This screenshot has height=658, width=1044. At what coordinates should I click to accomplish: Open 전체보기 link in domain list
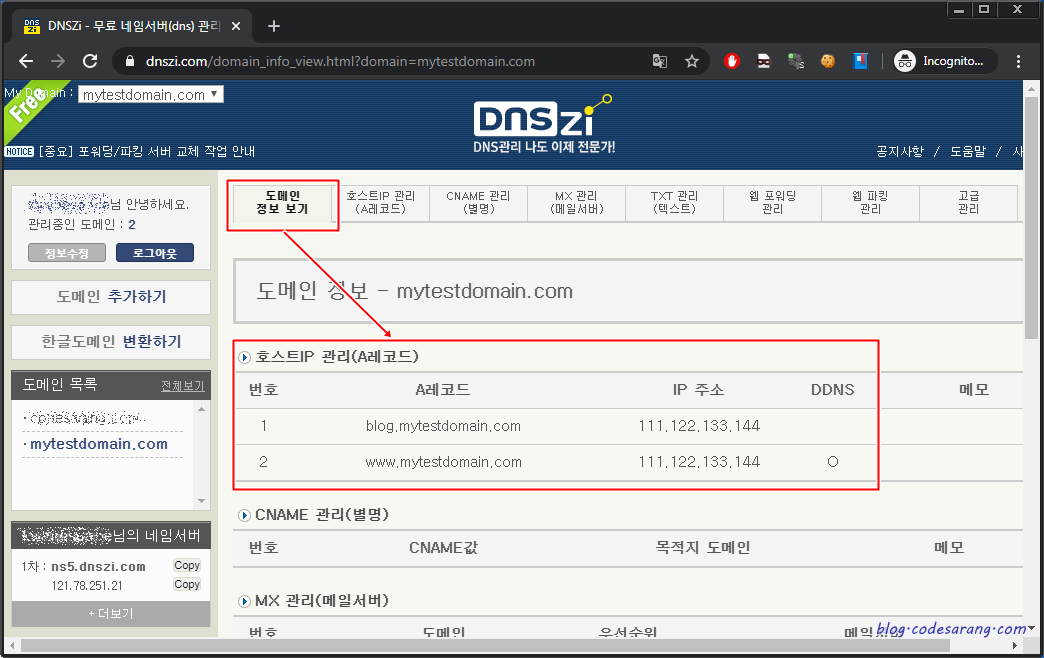(182, 386)
